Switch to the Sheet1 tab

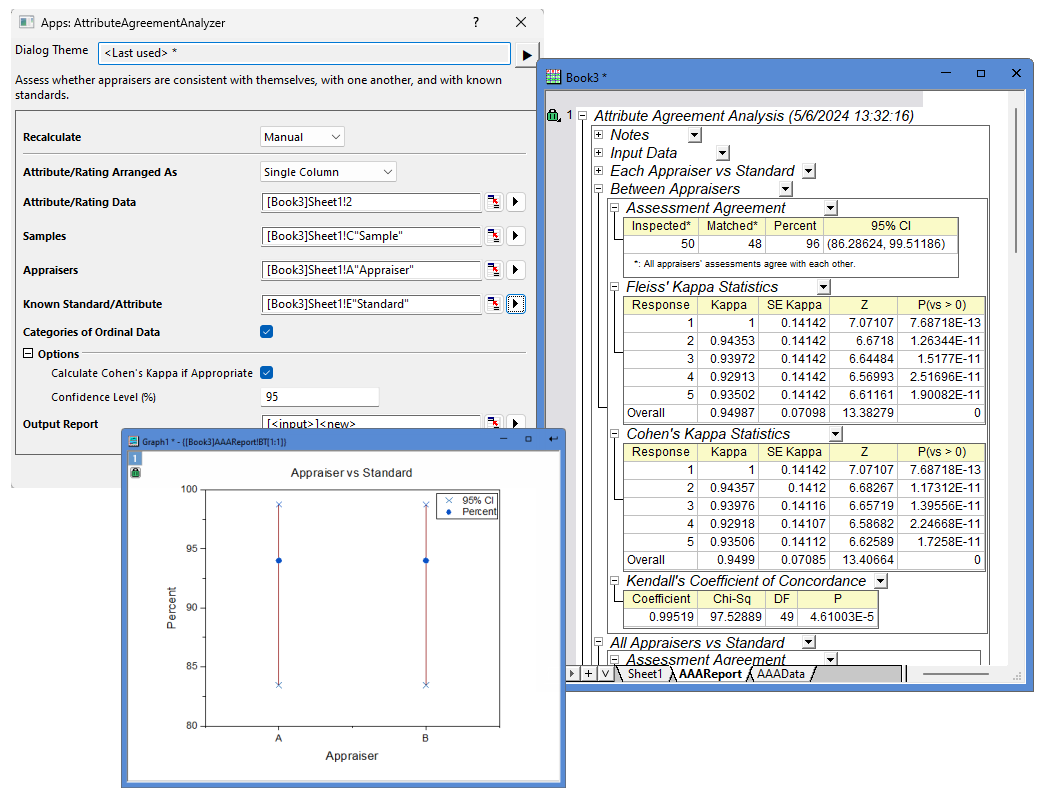coord(644,674)
